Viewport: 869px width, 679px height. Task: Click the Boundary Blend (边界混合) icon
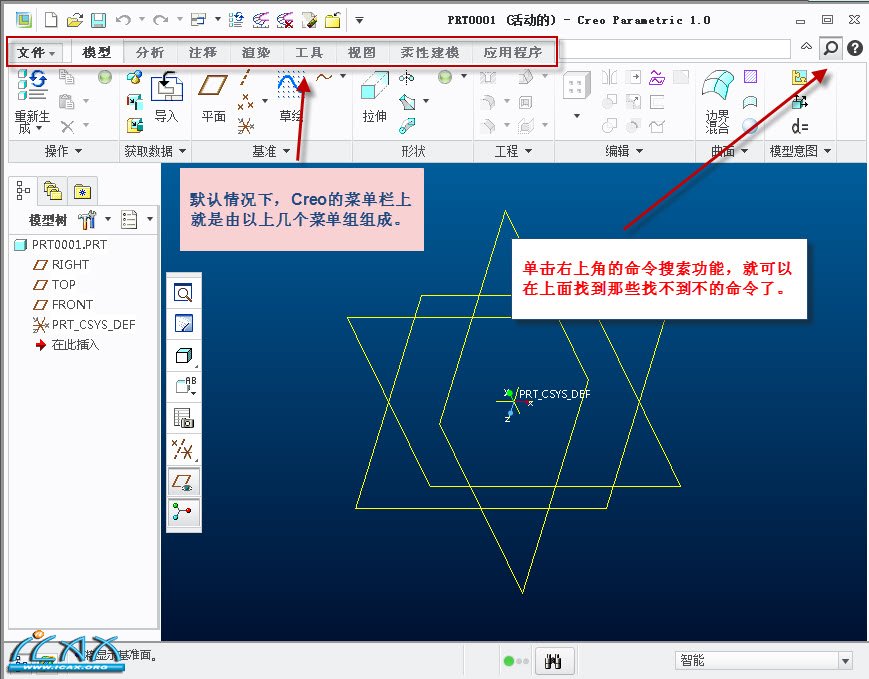[x=717, y=102]
